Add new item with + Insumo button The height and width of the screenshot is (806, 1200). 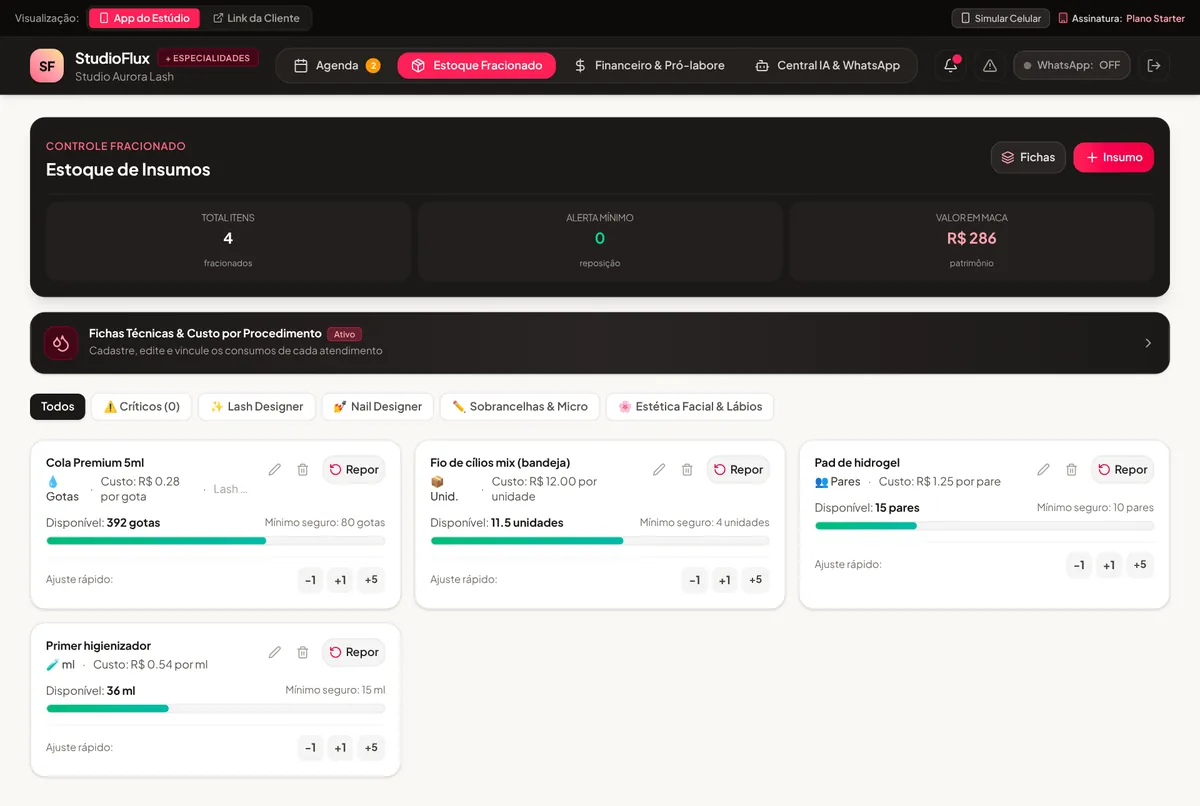1113,157
